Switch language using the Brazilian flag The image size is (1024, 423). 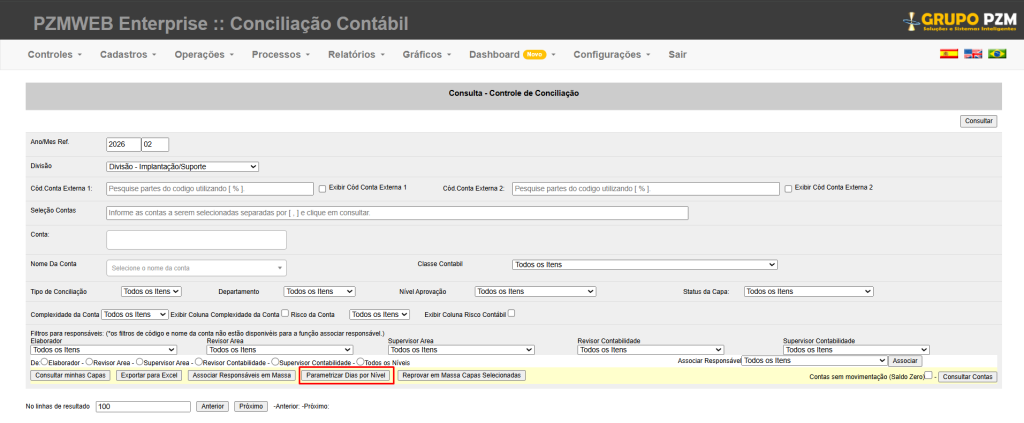coord(996,54)
